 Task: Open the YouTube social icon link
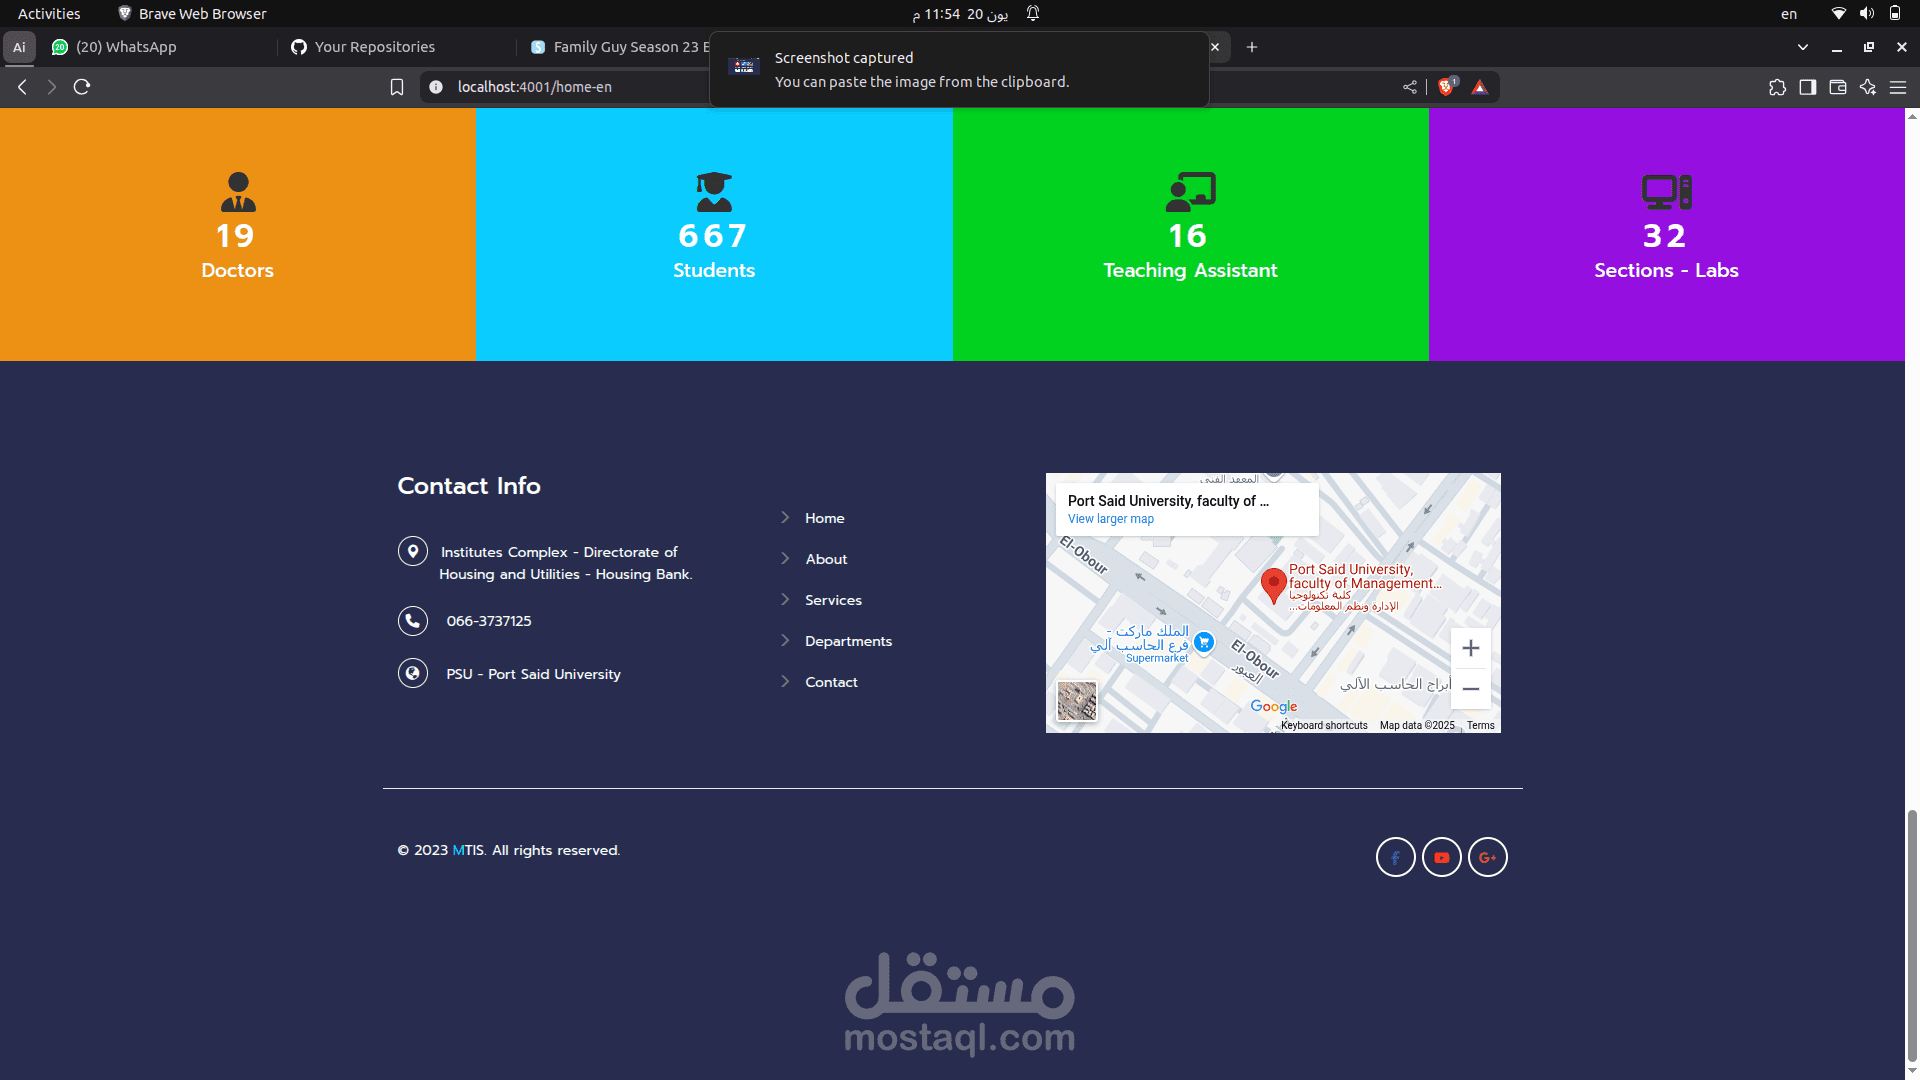click(1441, 857)
